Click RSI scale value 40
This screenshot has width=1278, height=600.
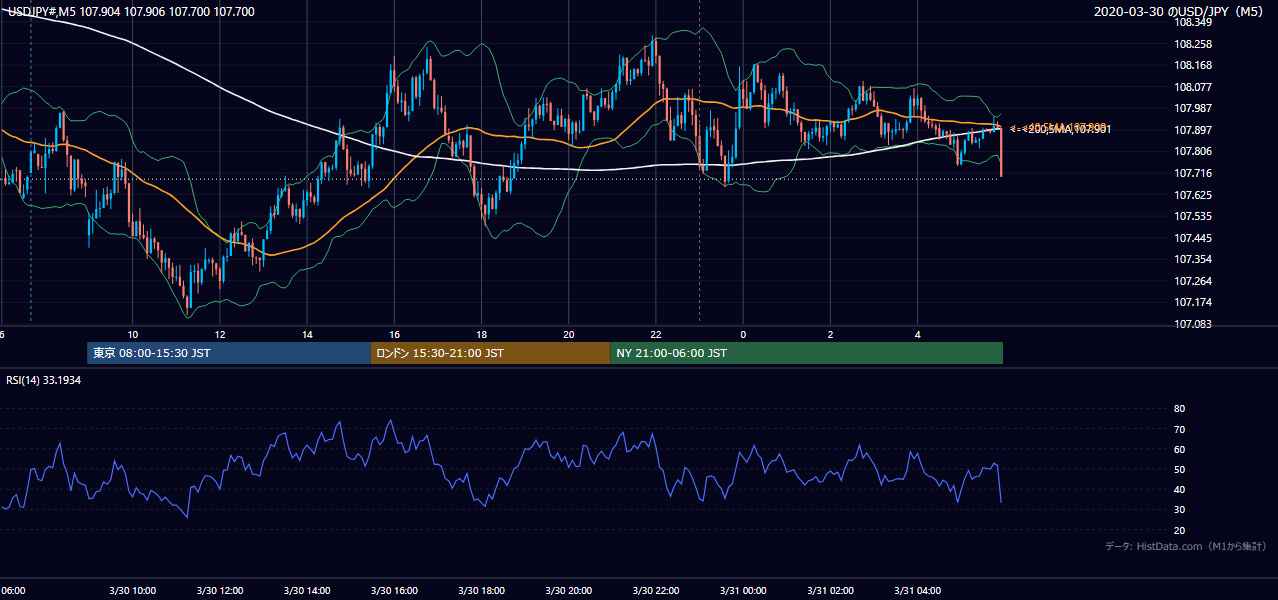click(1179, 489)
